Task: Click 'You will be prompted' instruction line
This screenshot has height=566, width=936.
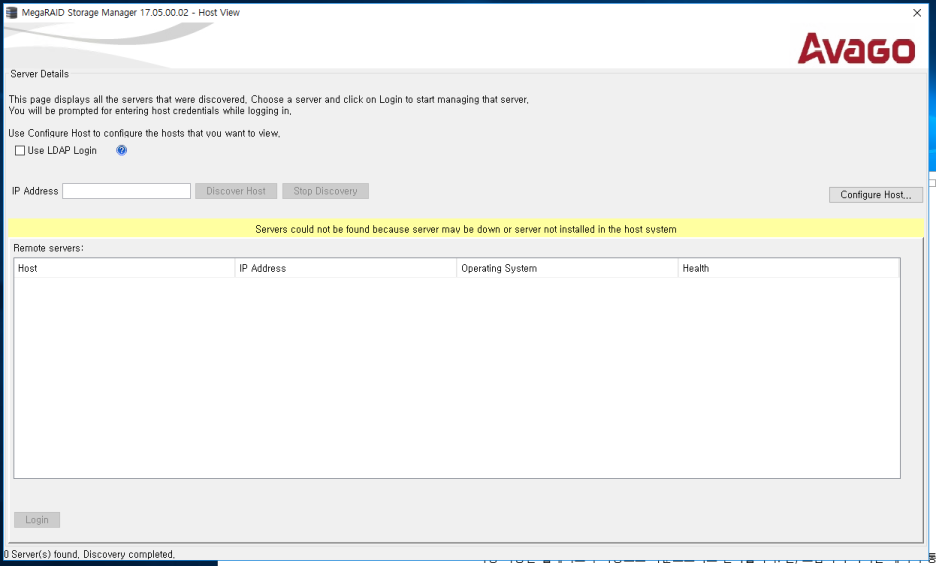Action: pos(150,111)
